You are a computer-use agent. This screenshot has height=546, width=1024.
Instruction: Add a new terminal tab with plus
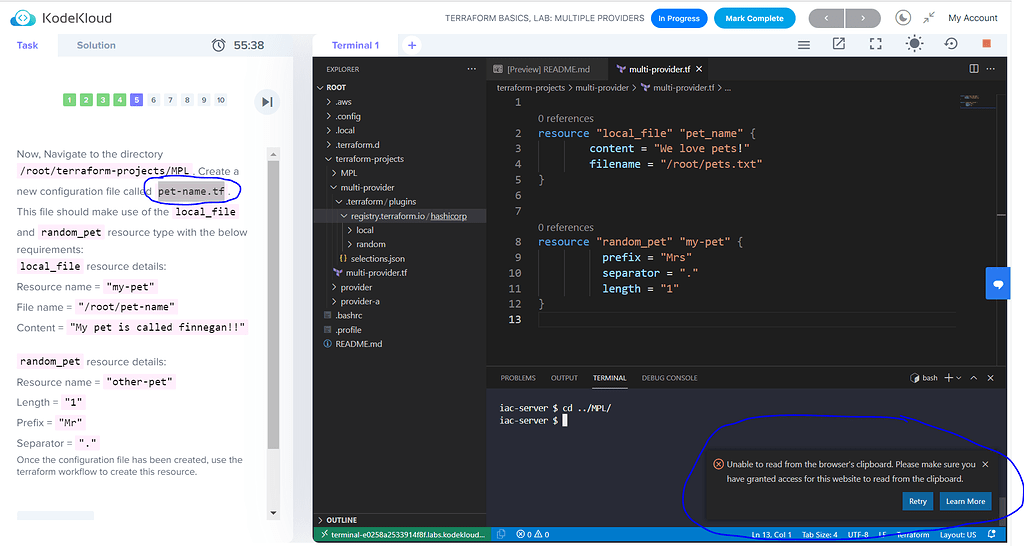[x=412, y=45]
